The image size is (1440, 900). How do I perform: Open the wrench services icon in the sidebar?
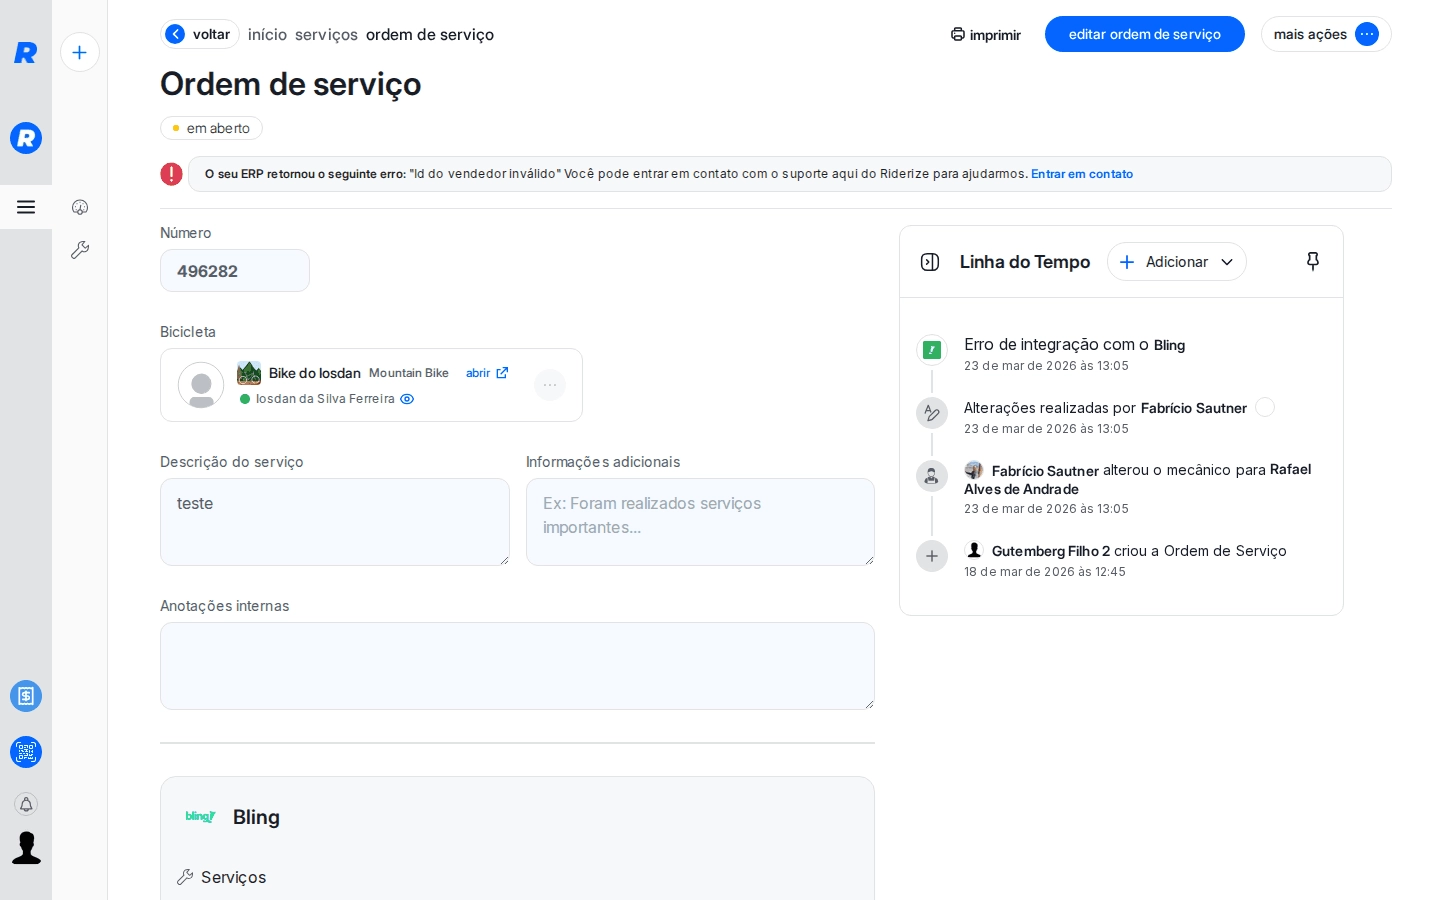(80, 250)
